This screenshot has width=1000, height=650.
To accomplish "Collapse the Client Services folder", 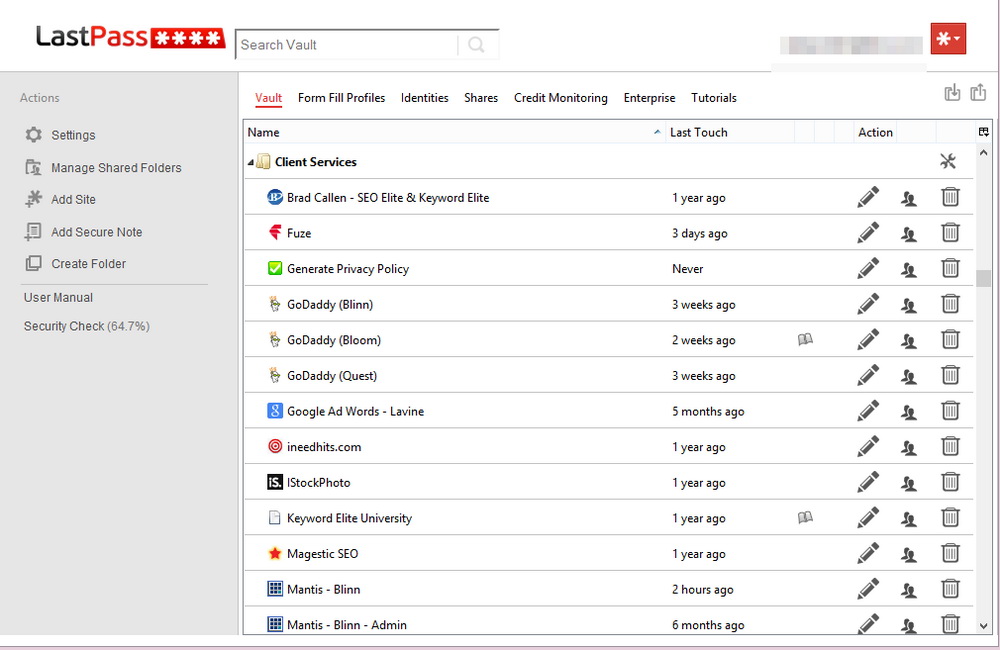I will (251, 163).
